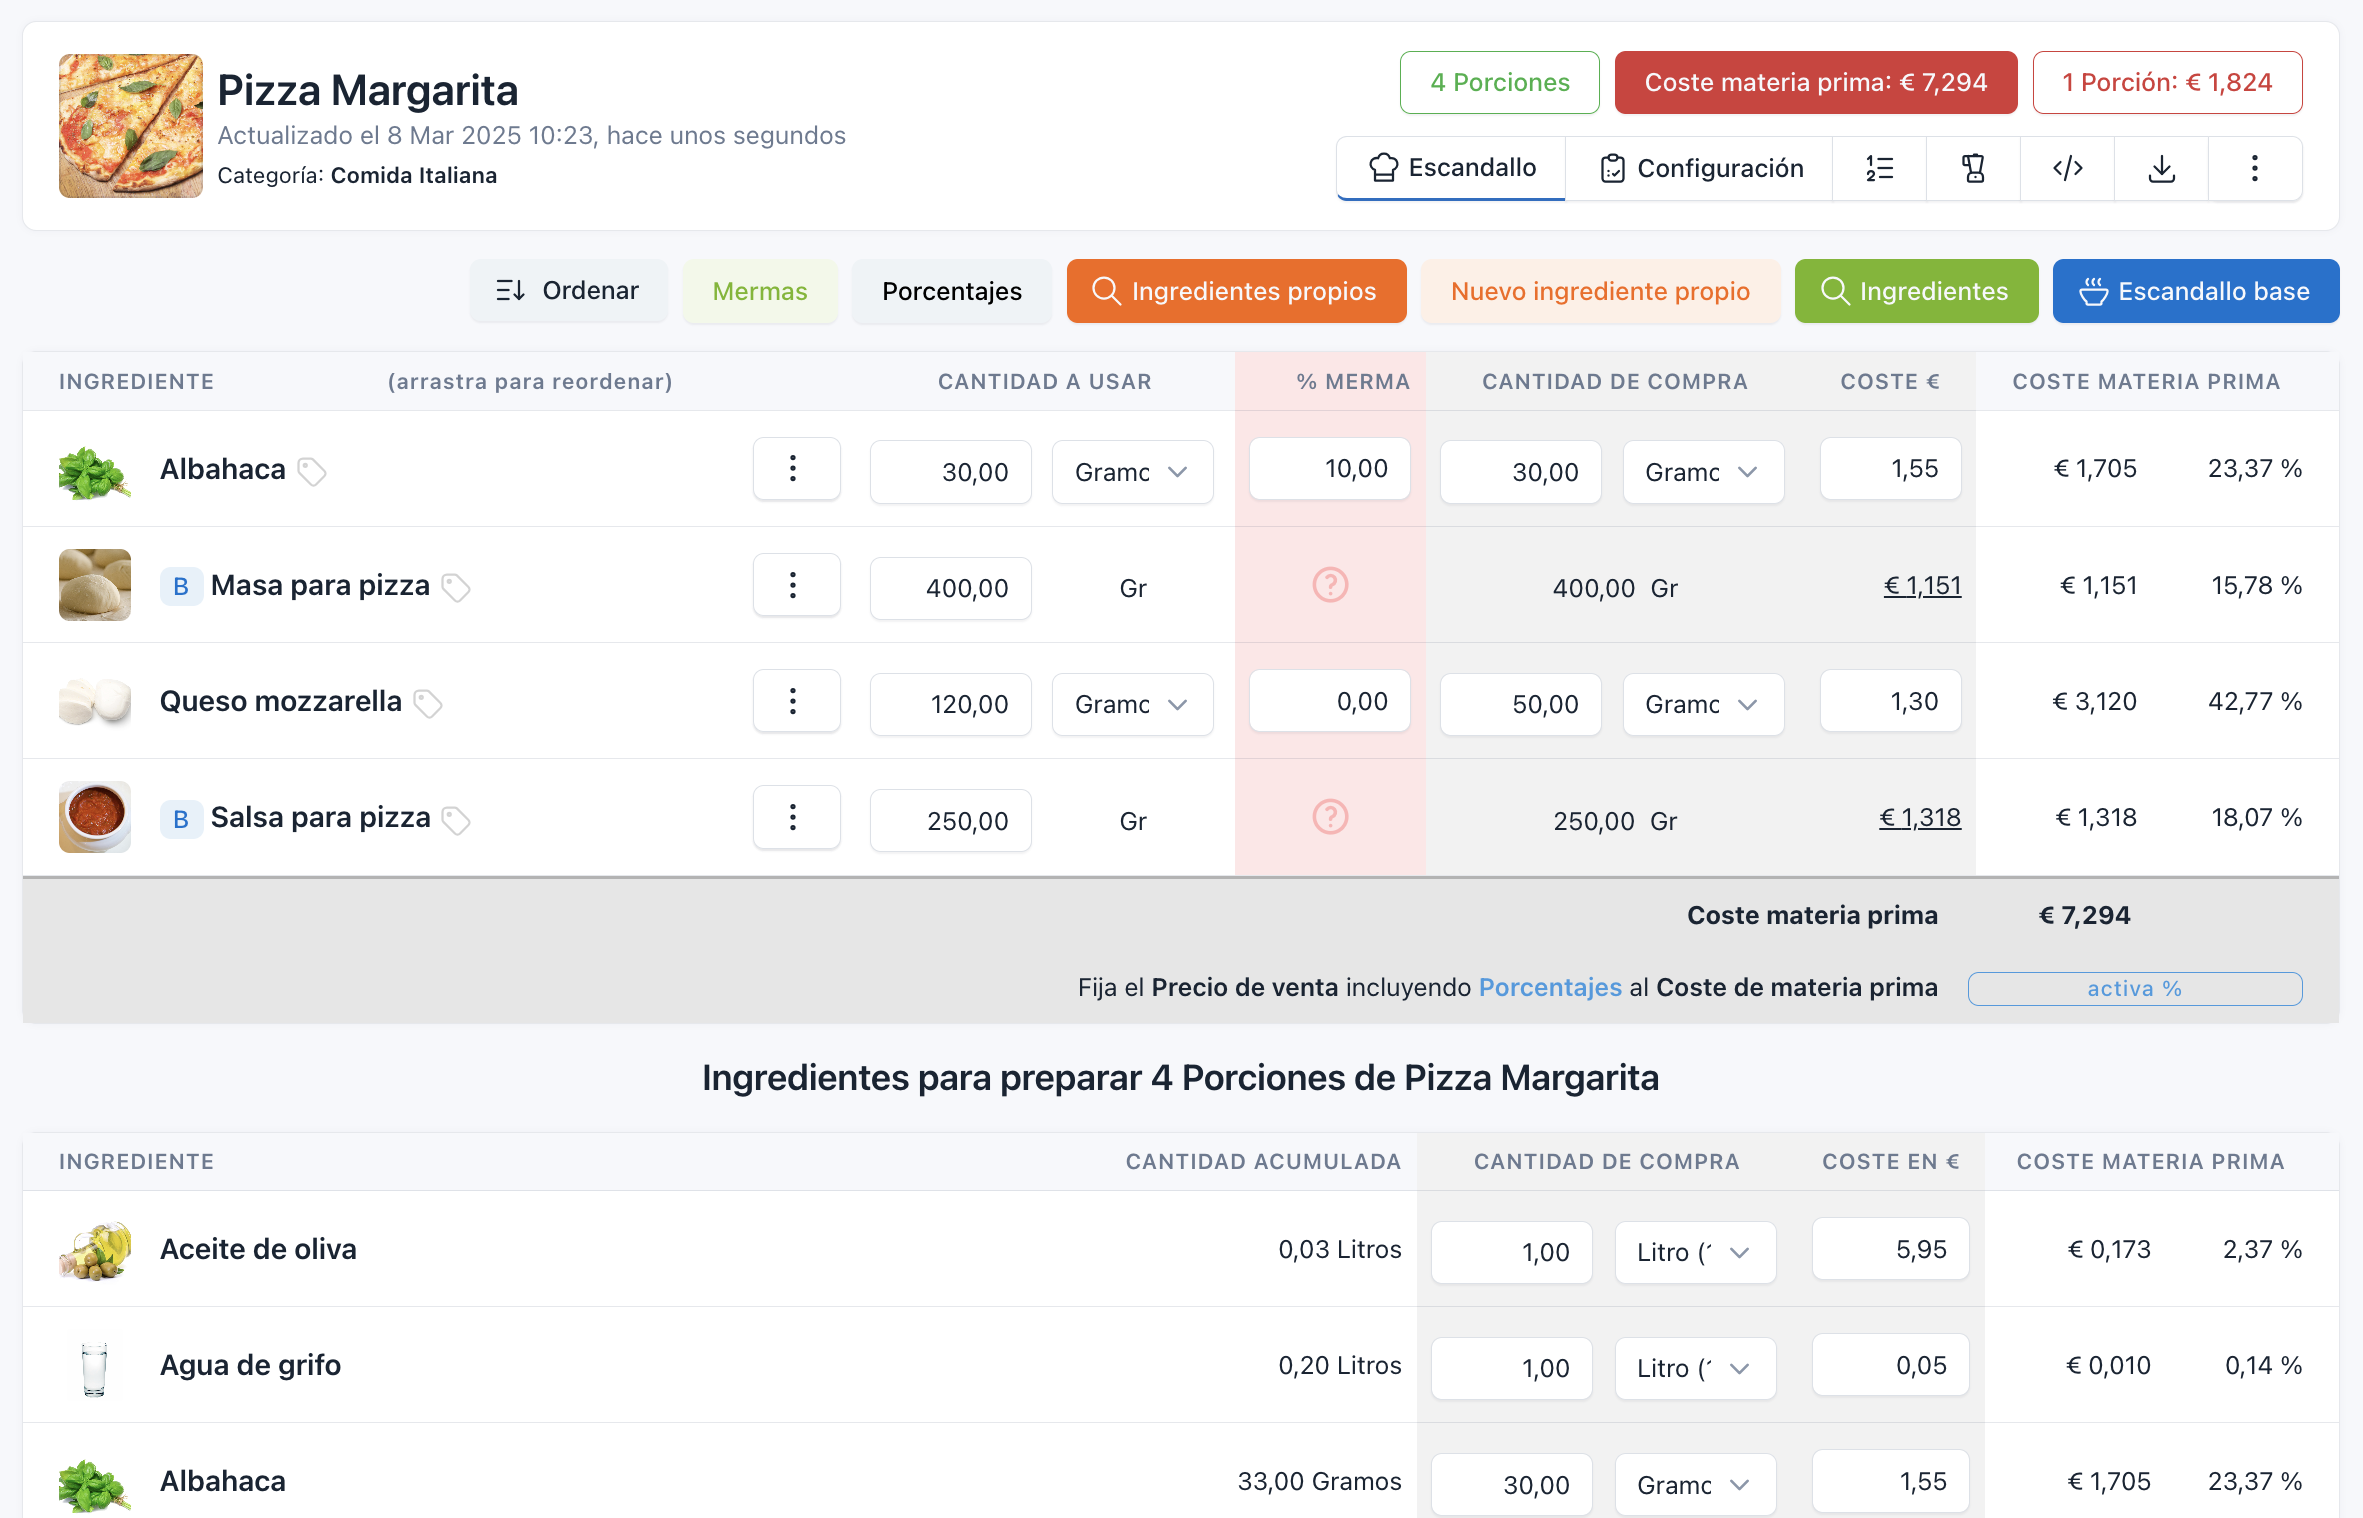Click Aceite de oliva thumbnail
Image resolution: width=2363 pixels, height=1518 pixels.
[94, 1250]
